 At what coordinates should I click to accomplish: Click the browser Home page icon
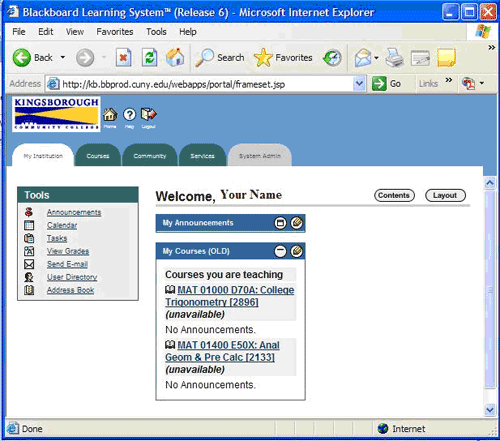click(175, 57)
